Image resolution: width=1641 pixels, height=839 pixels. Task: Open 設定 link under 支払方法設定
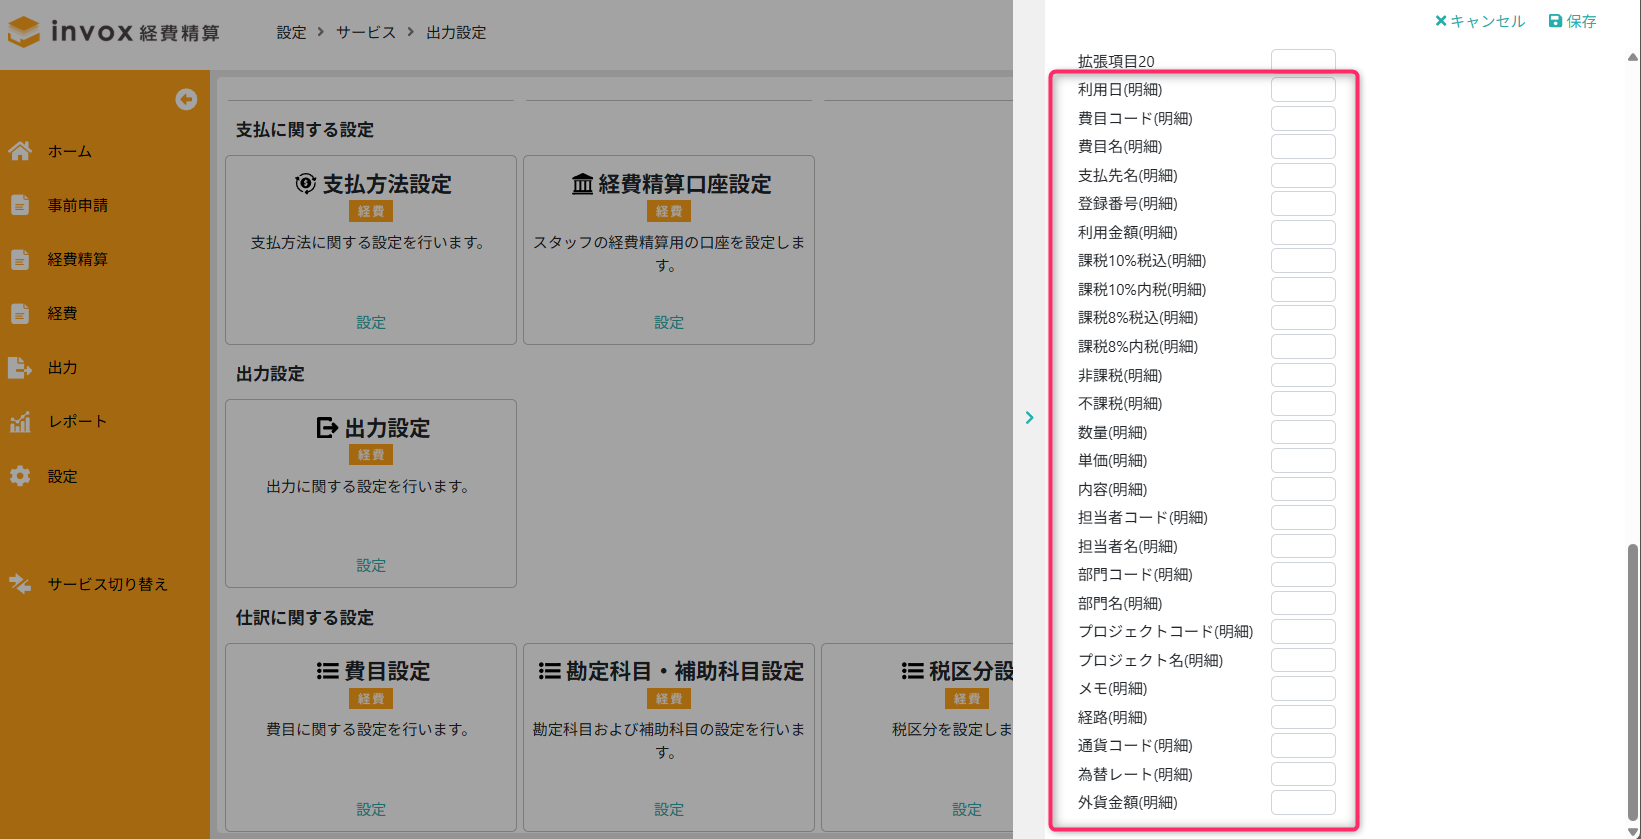[371, 322]
